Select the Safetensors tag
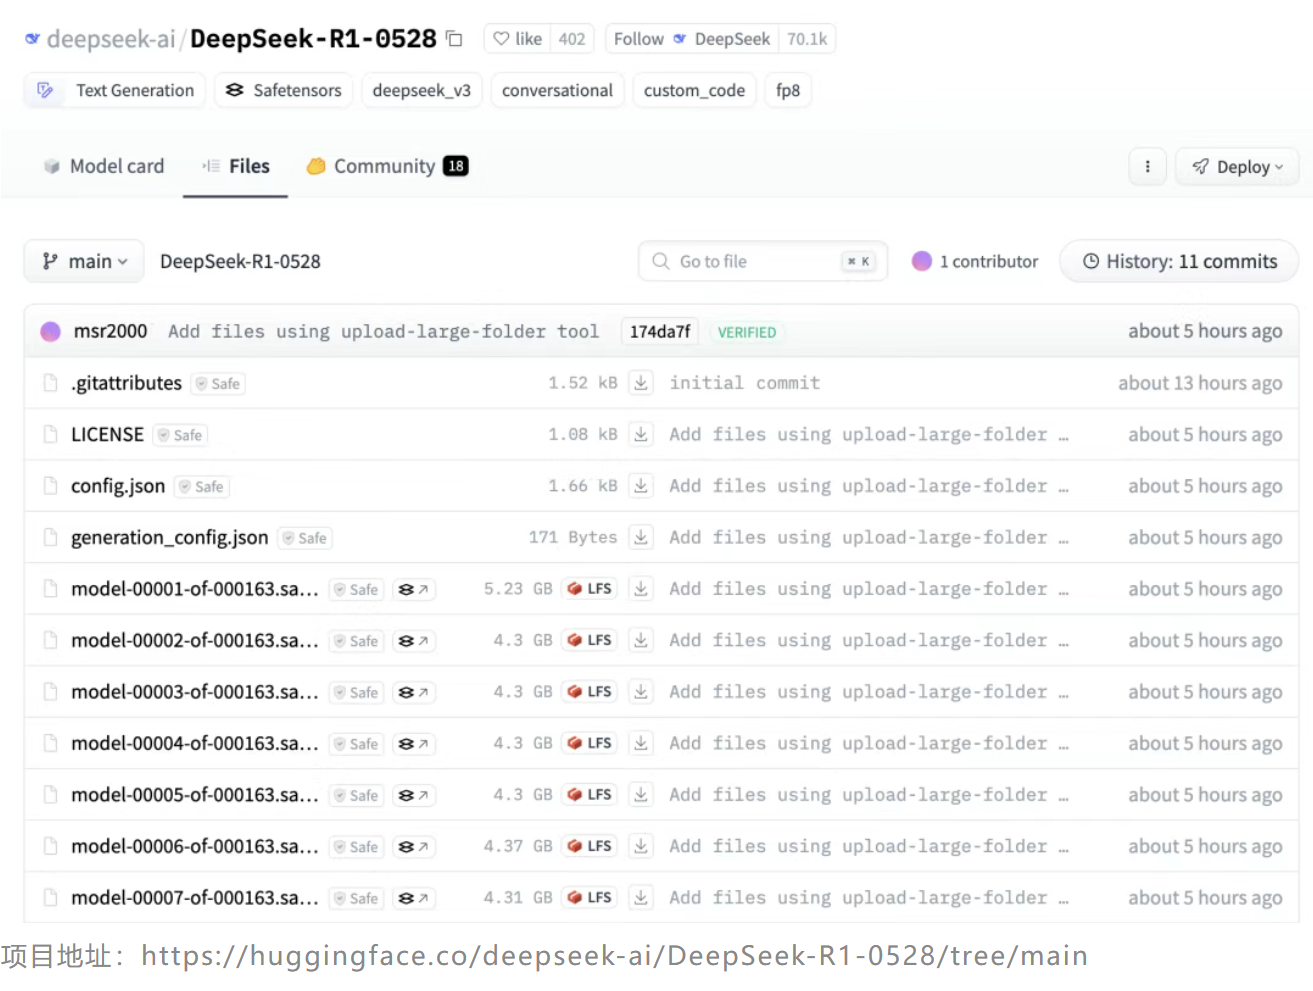Image resolution: width=1313 pixels, height=991 pixels. pyautogui.click(x=284, y=90)
